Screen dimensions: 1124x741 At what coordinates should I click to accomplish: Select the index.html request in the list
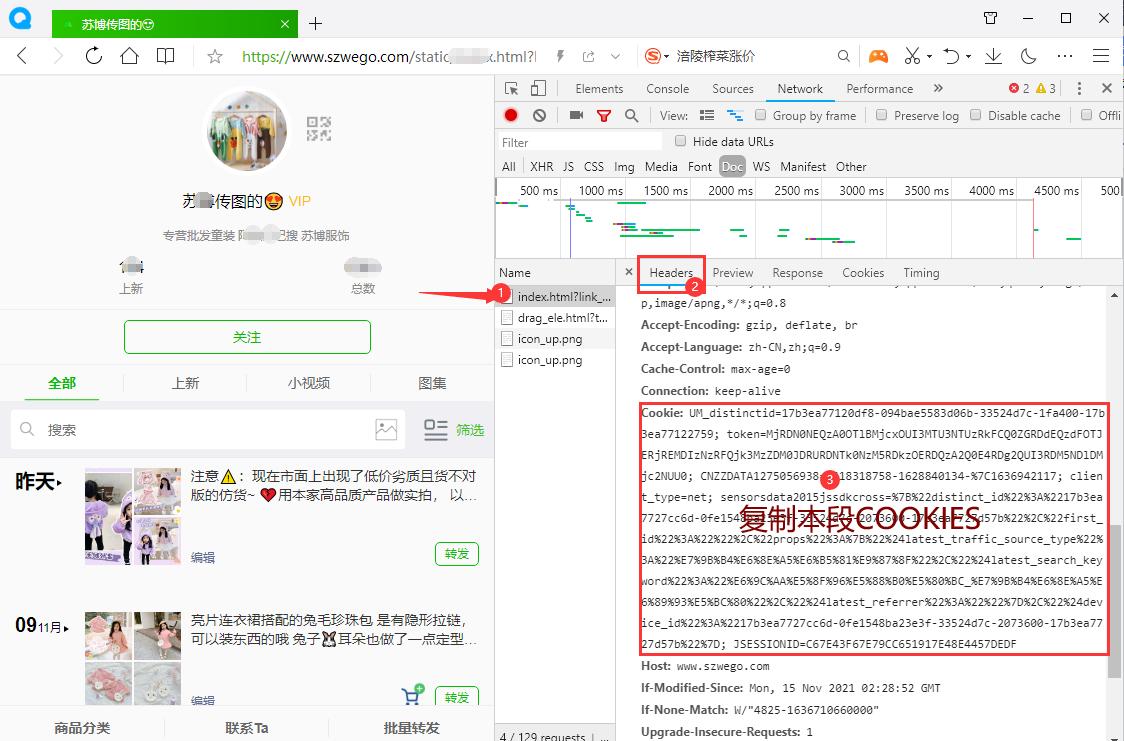point(562,297)
